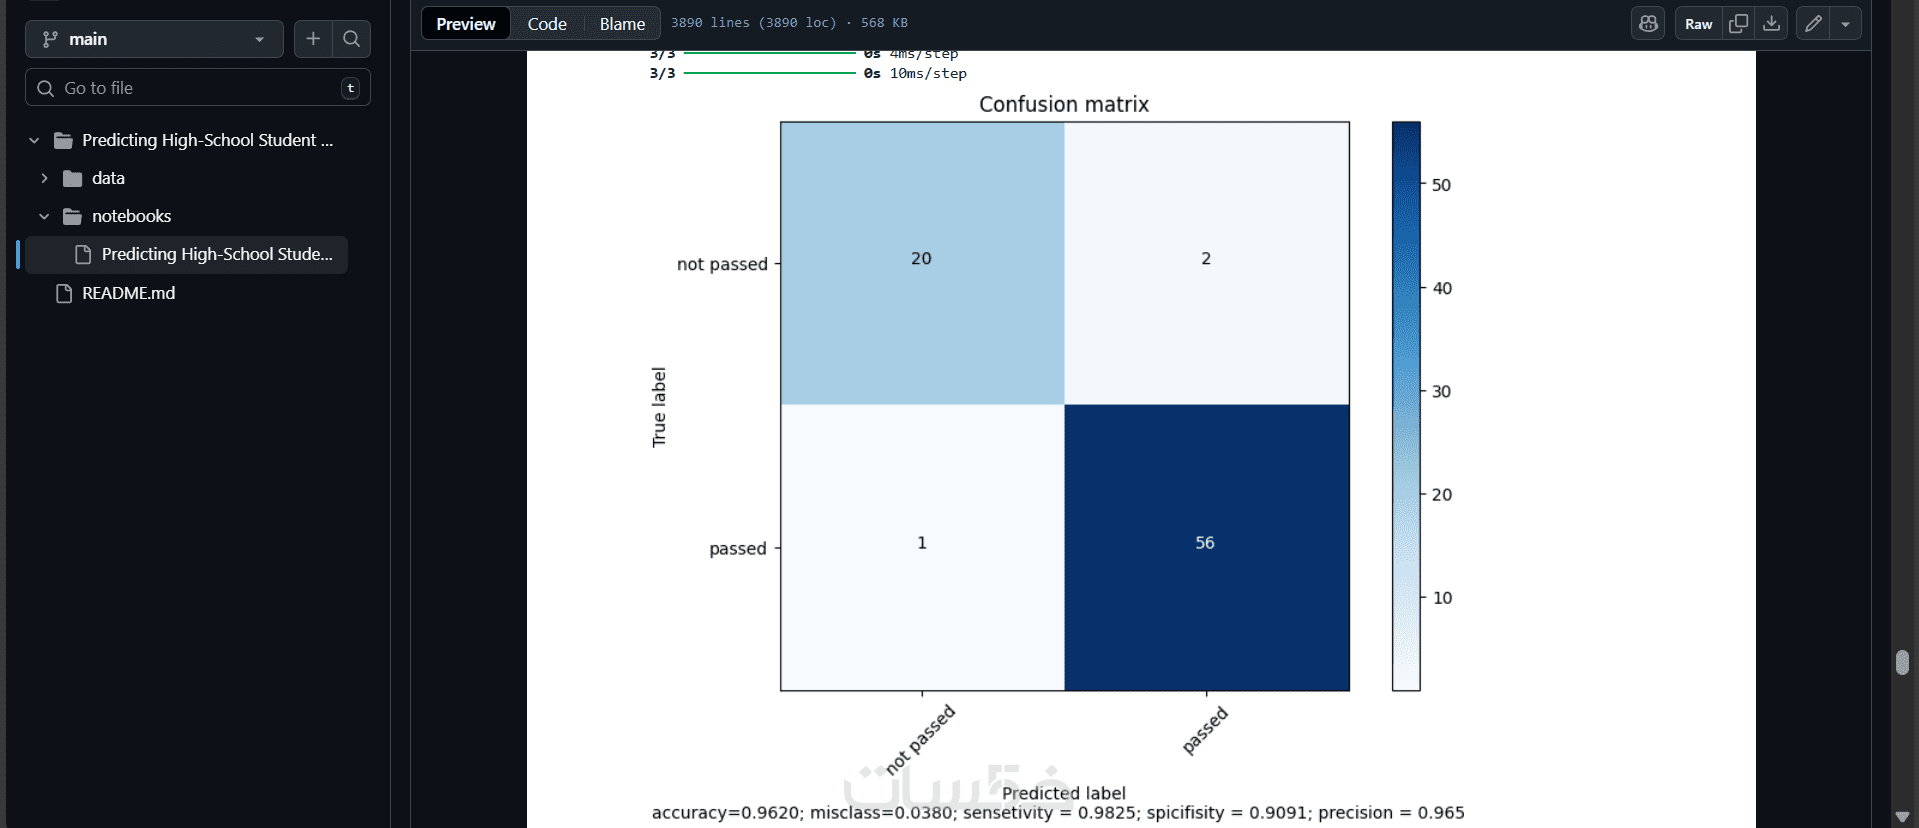Click the accuracy=0.9620 metrics line
This screenshot has height=828, width=1919.
pyautogui.click(x=1058, y=813)
